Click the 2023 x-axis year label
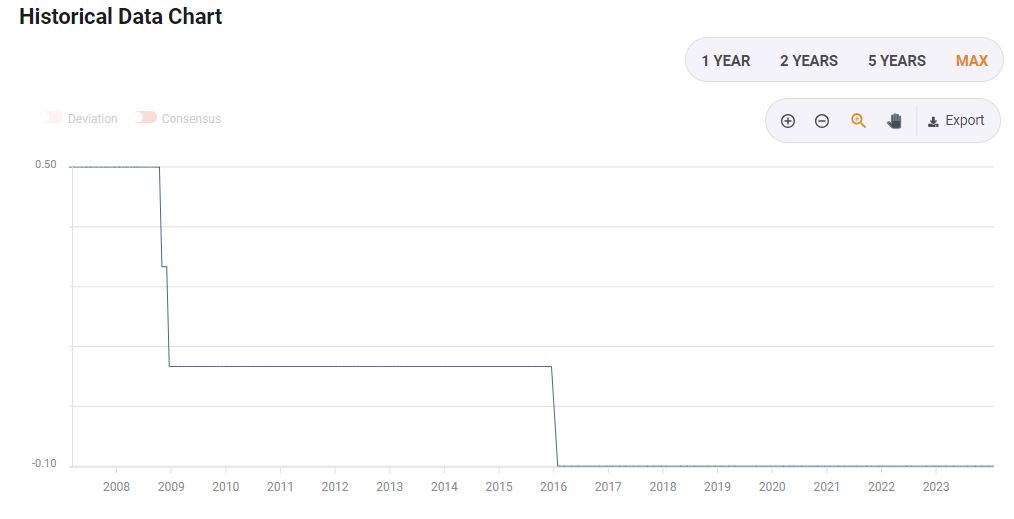 click(x=935, y=487)
